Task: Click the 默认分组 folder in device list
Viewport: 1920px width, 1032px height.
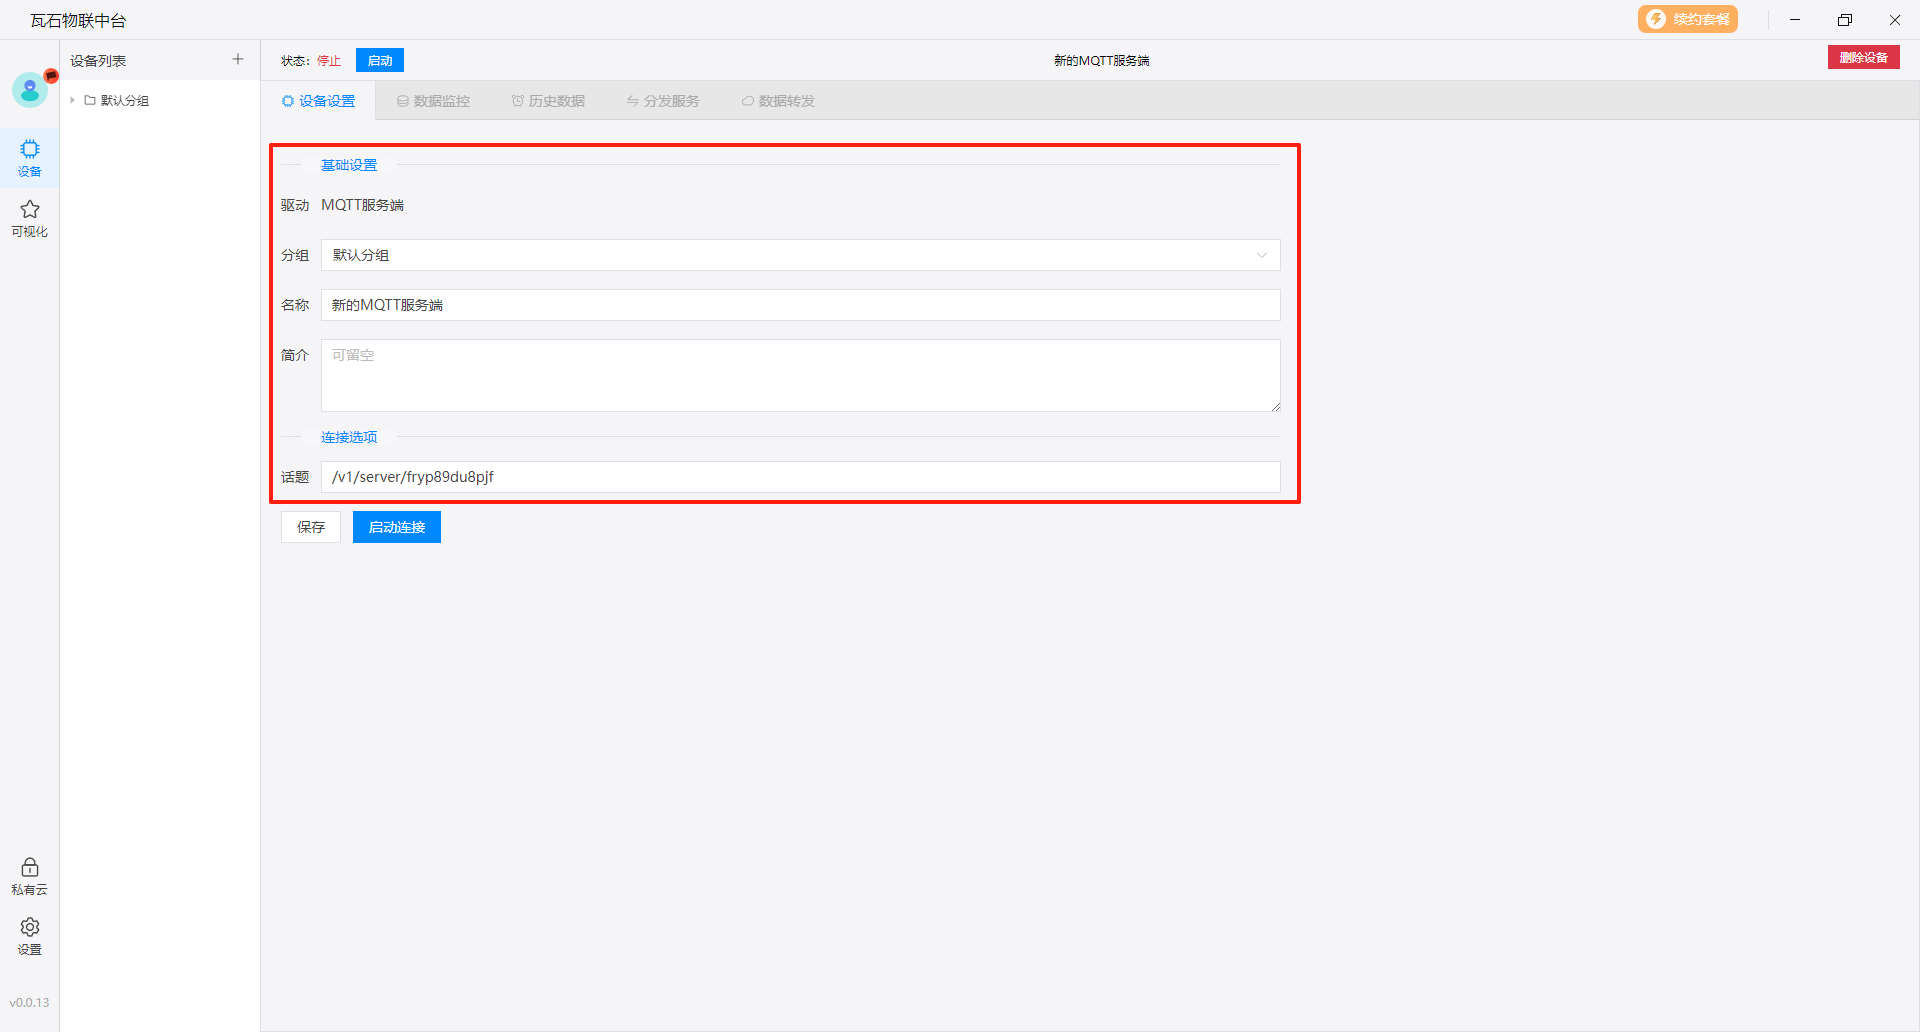Action: click(x=124, y=101)
